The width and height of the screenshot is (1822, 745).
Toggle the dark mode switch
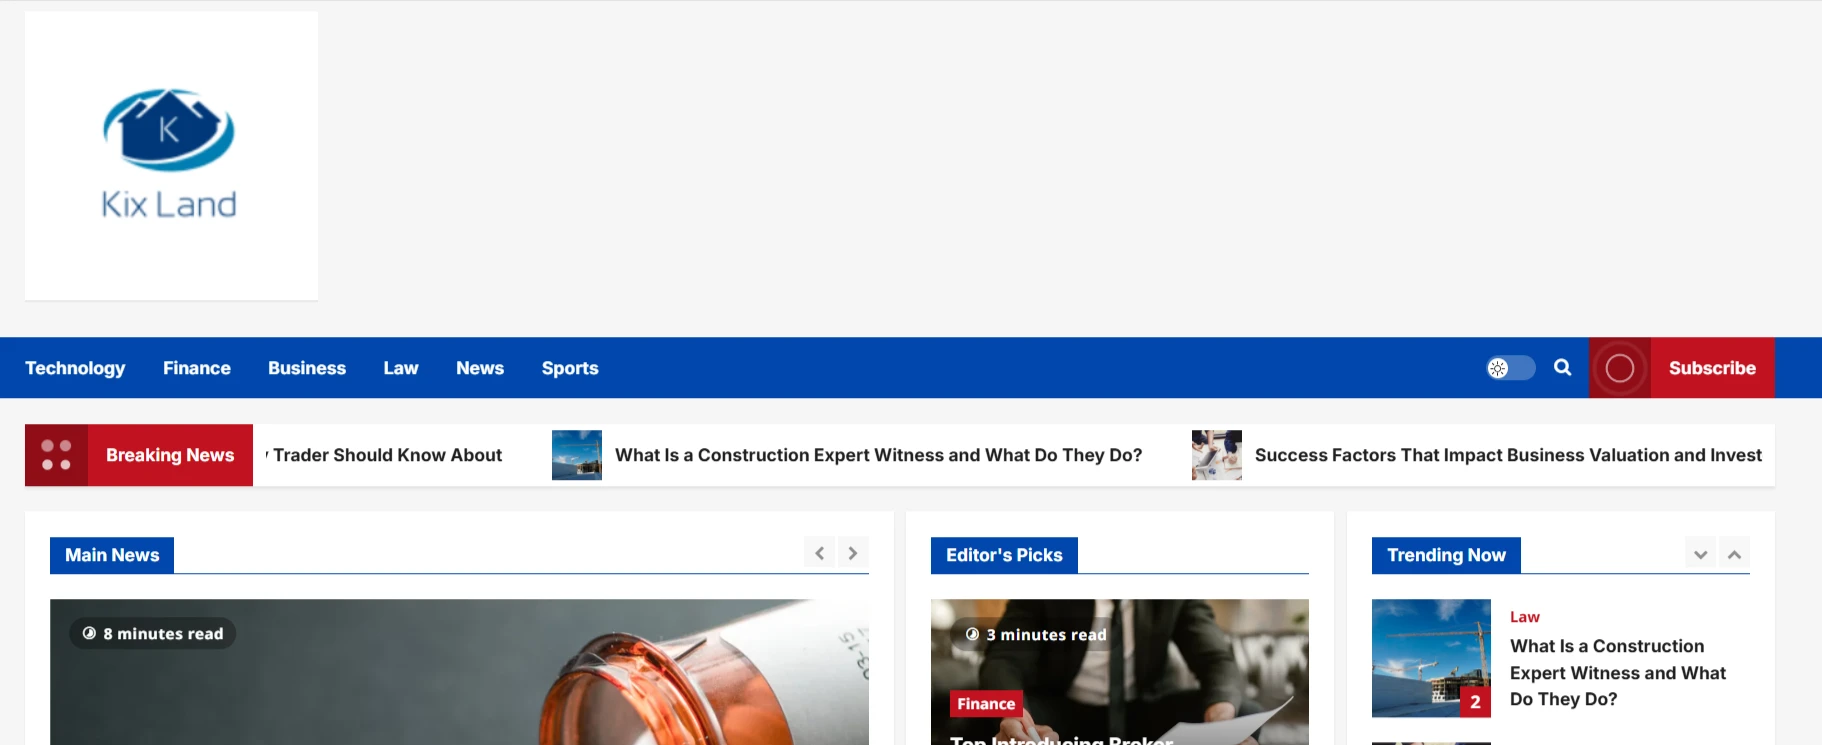(1510, 368)
